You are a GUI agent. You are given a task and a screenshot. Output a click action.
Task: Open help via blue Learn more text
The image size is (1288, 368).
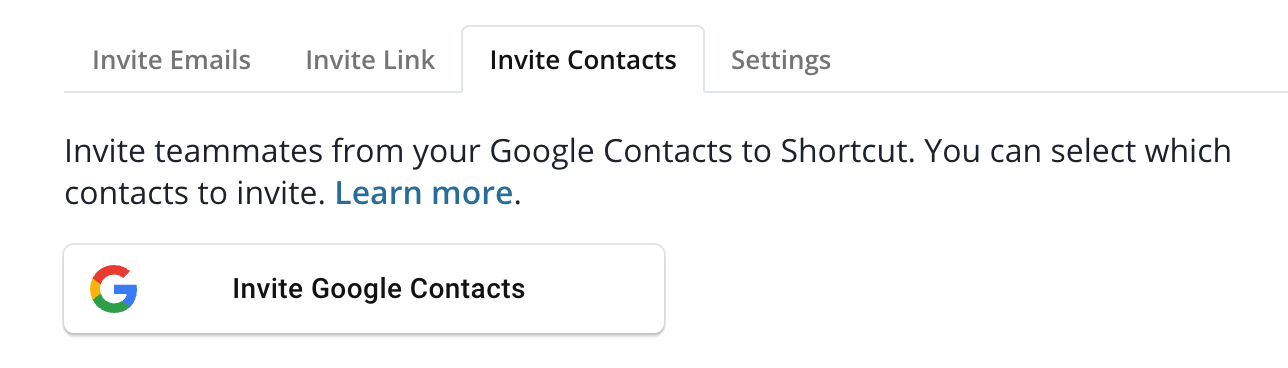click(x=424, y=193)
